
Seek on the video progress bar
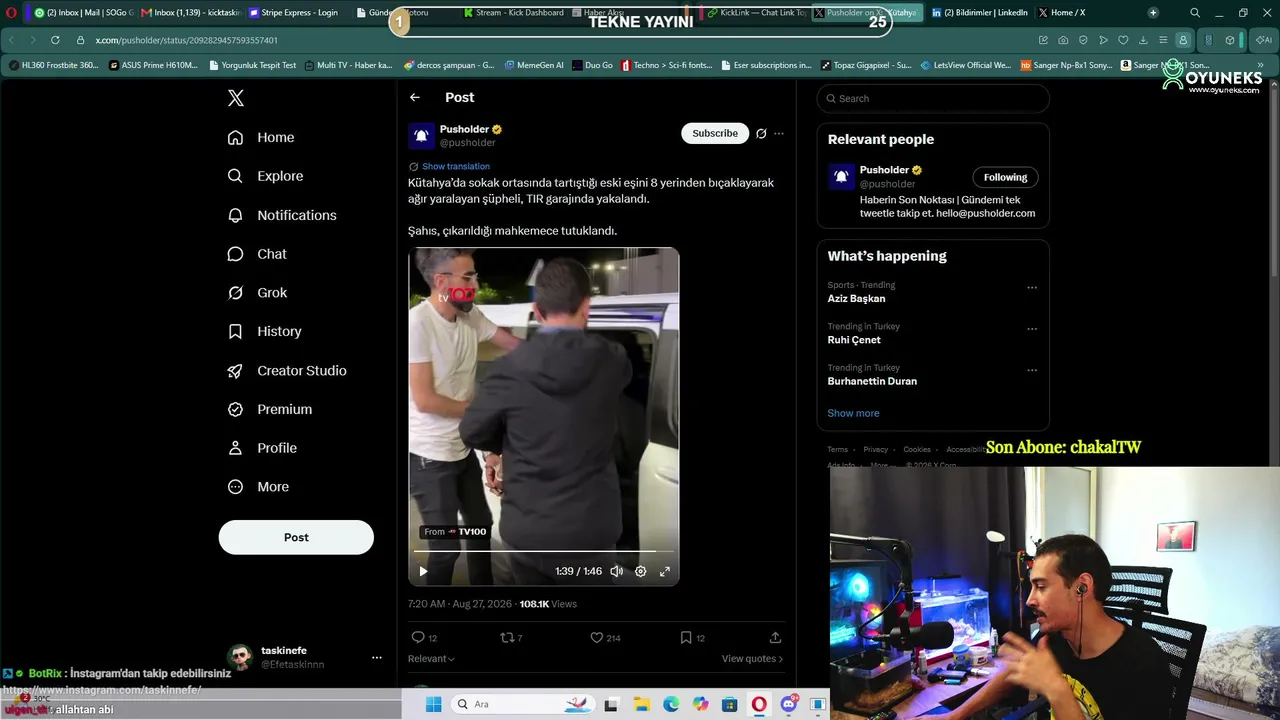(x=543, y=551)
